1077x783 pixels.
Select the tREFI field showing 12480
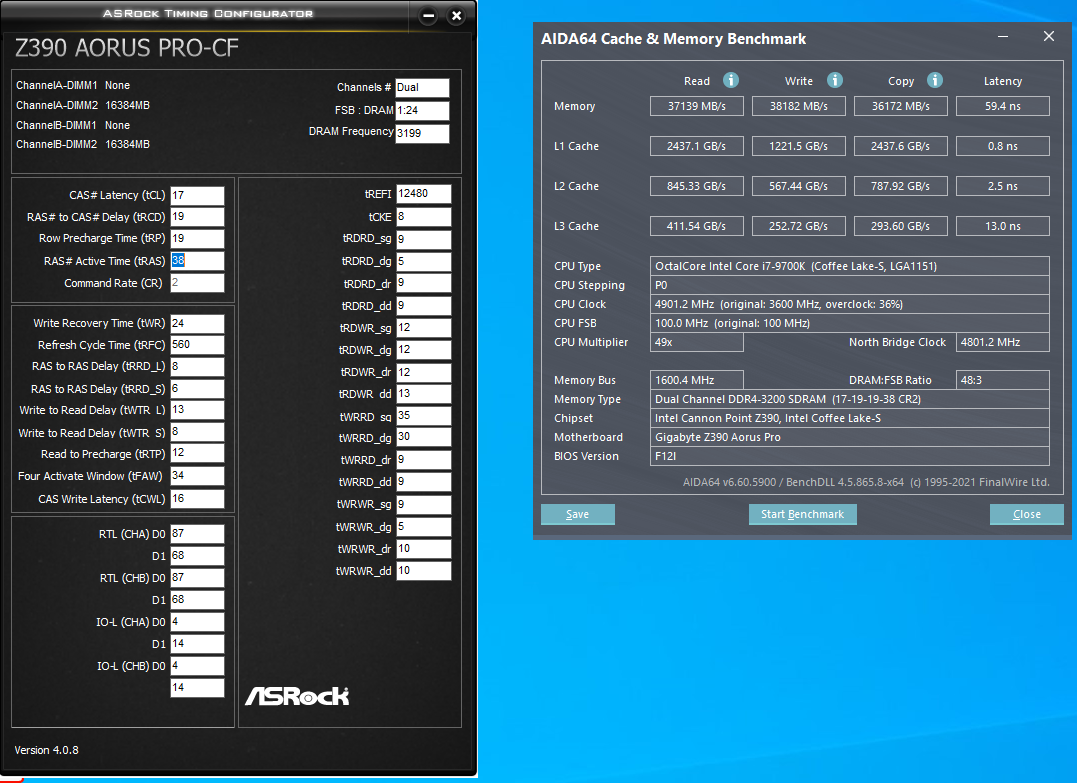423,194
